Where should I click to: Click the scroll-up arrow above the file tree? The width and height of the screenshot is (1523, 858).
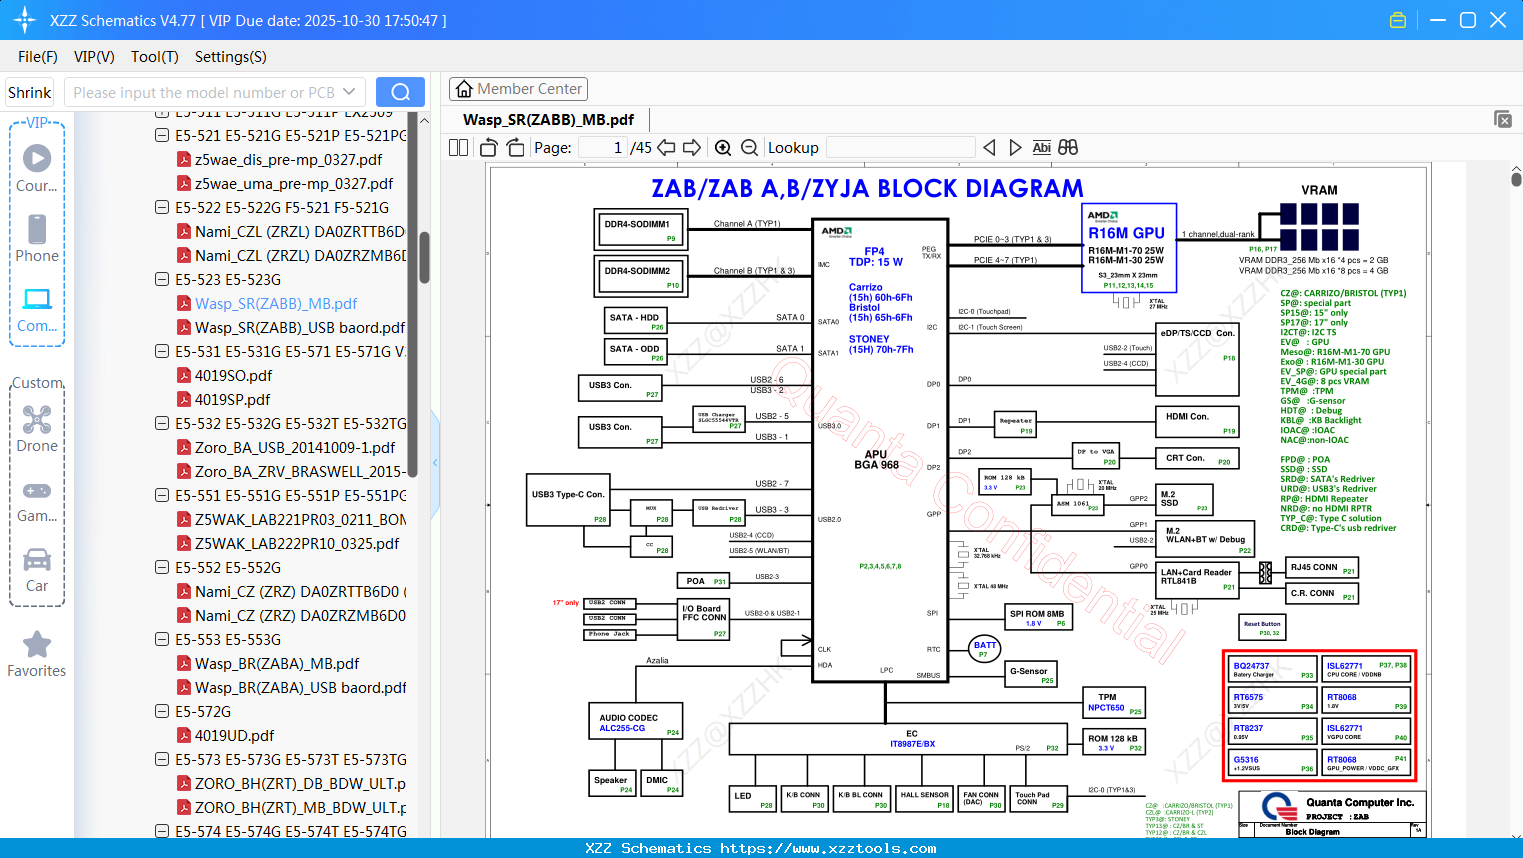tap(424, 120)
